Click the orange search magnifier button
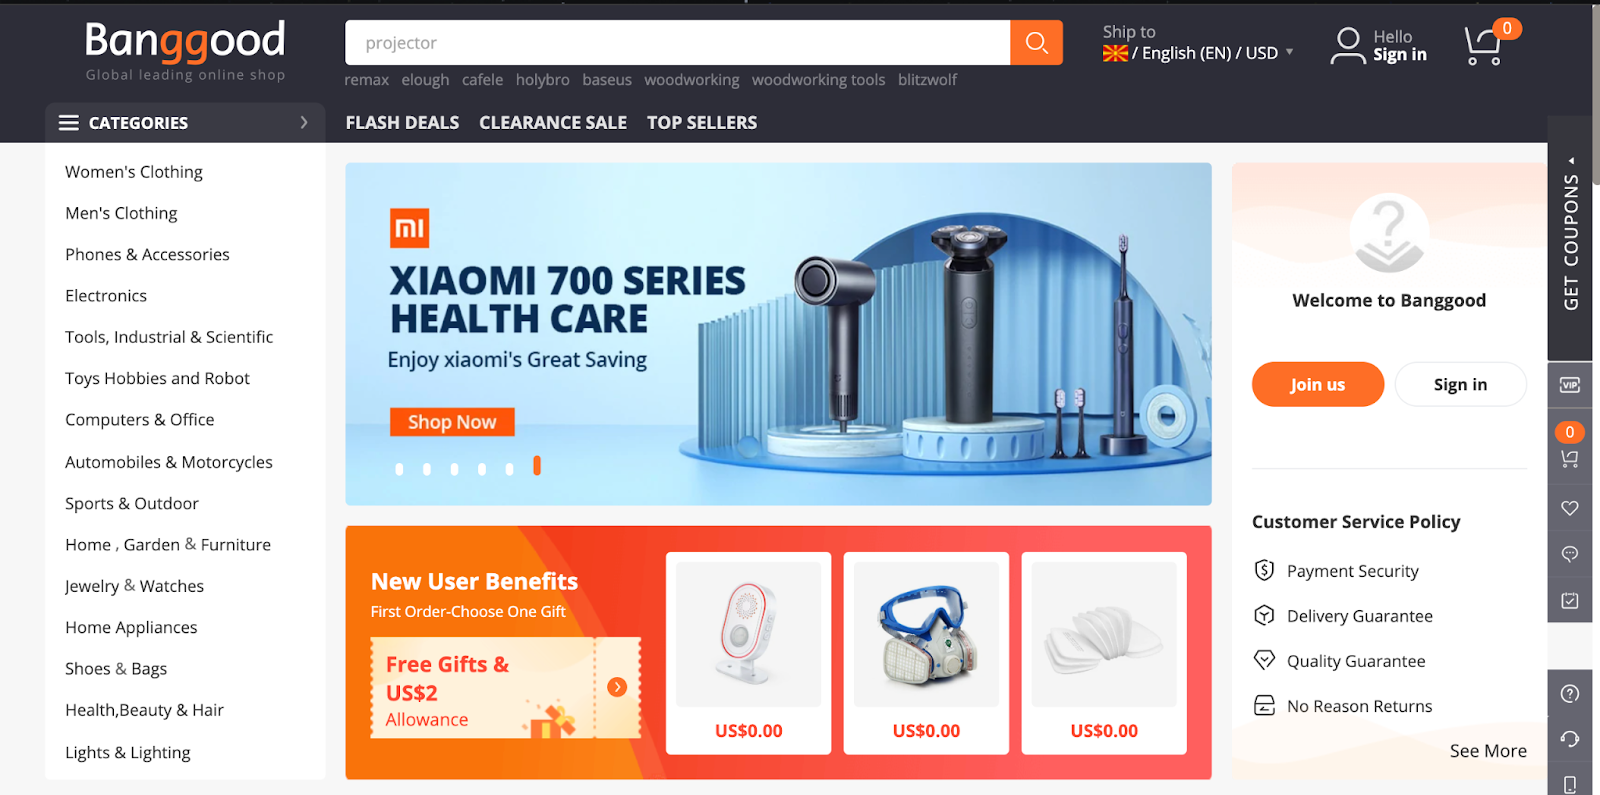Image resolution: width=1600 pixels, height=795 pixels. (1036, 43)
